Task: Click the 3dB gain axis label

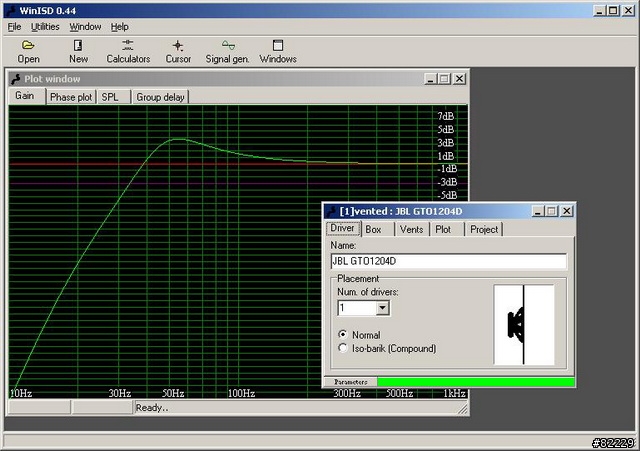Action: (x=446, y=143)
